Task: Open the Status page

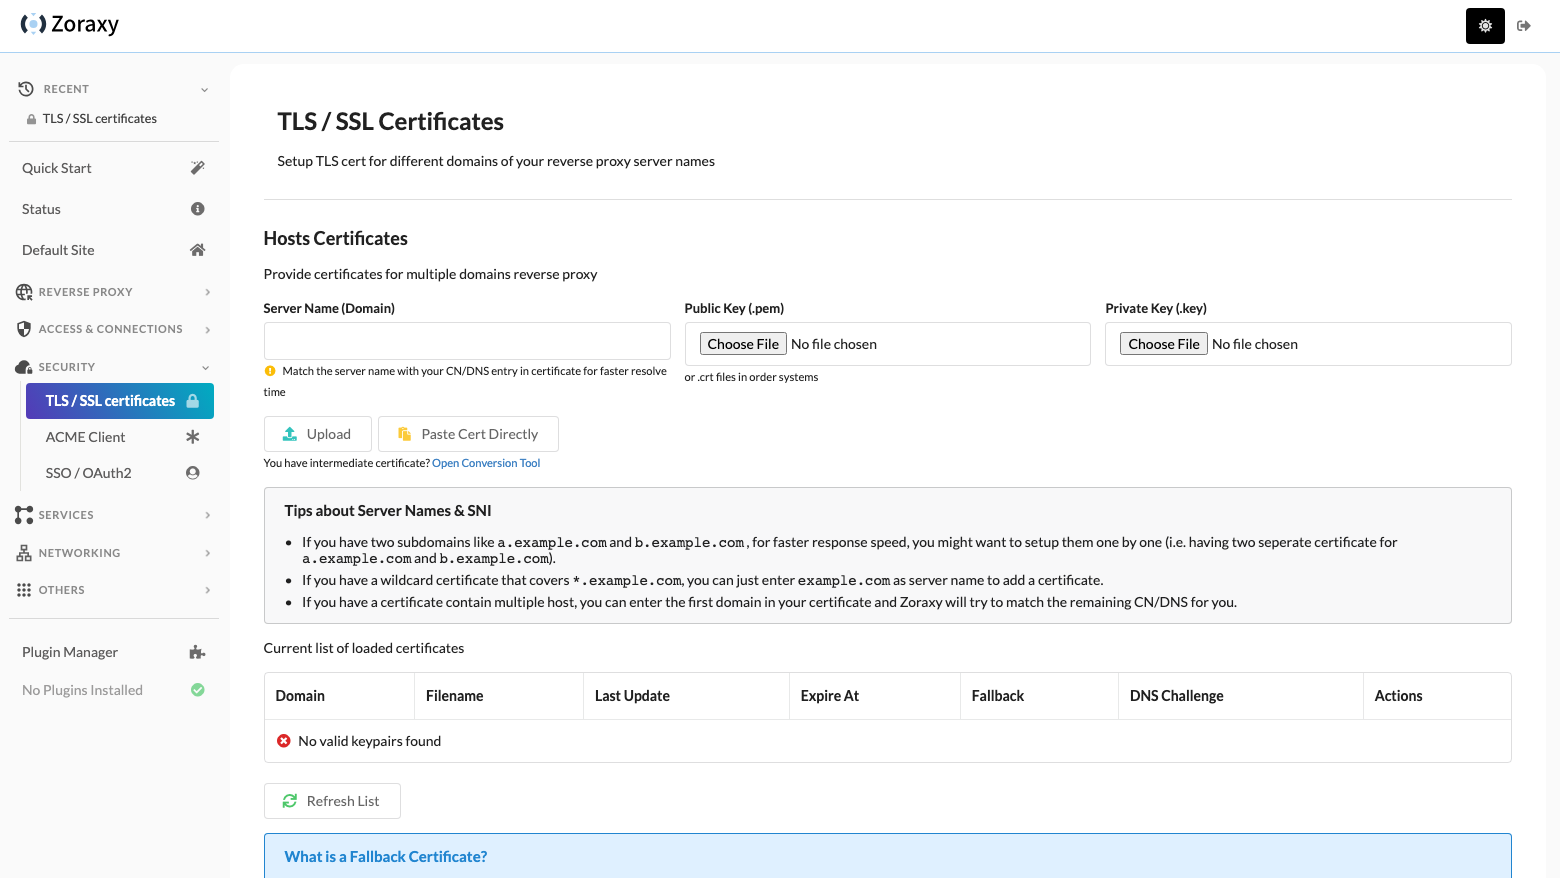Action: click(113, 209)
